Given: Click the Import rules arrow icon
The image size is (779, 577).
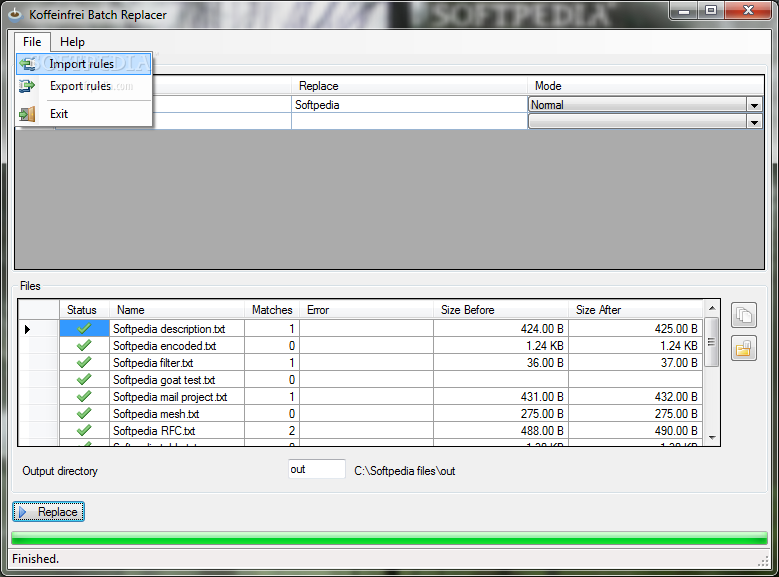Looking at the screenshot, I should (x=27, y=64).
